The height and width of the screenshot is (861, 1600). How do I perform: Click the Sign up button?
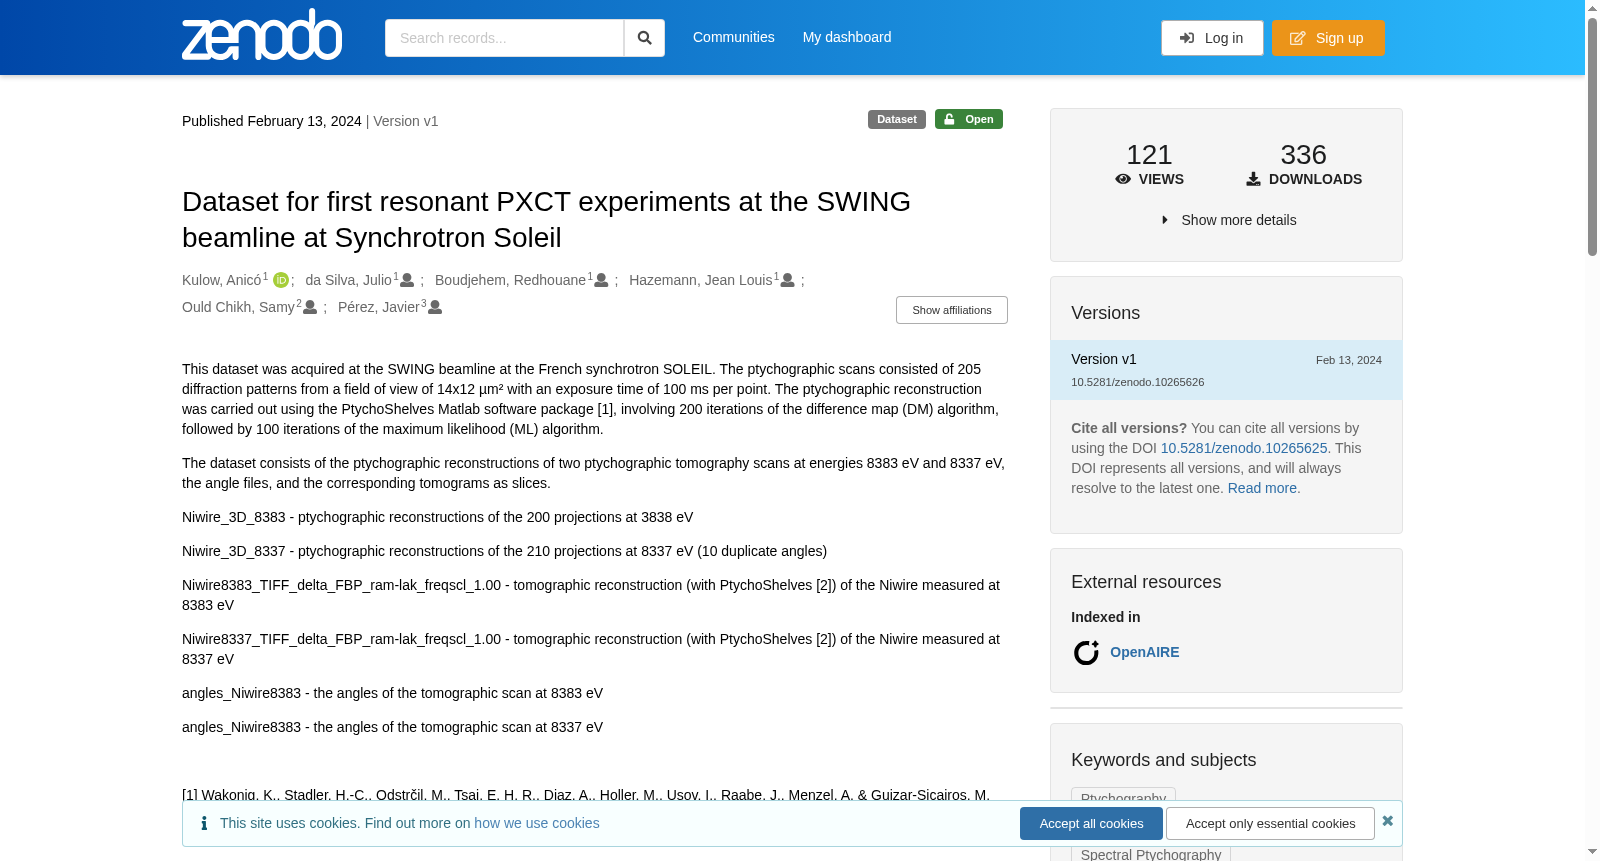(1328, 38)
